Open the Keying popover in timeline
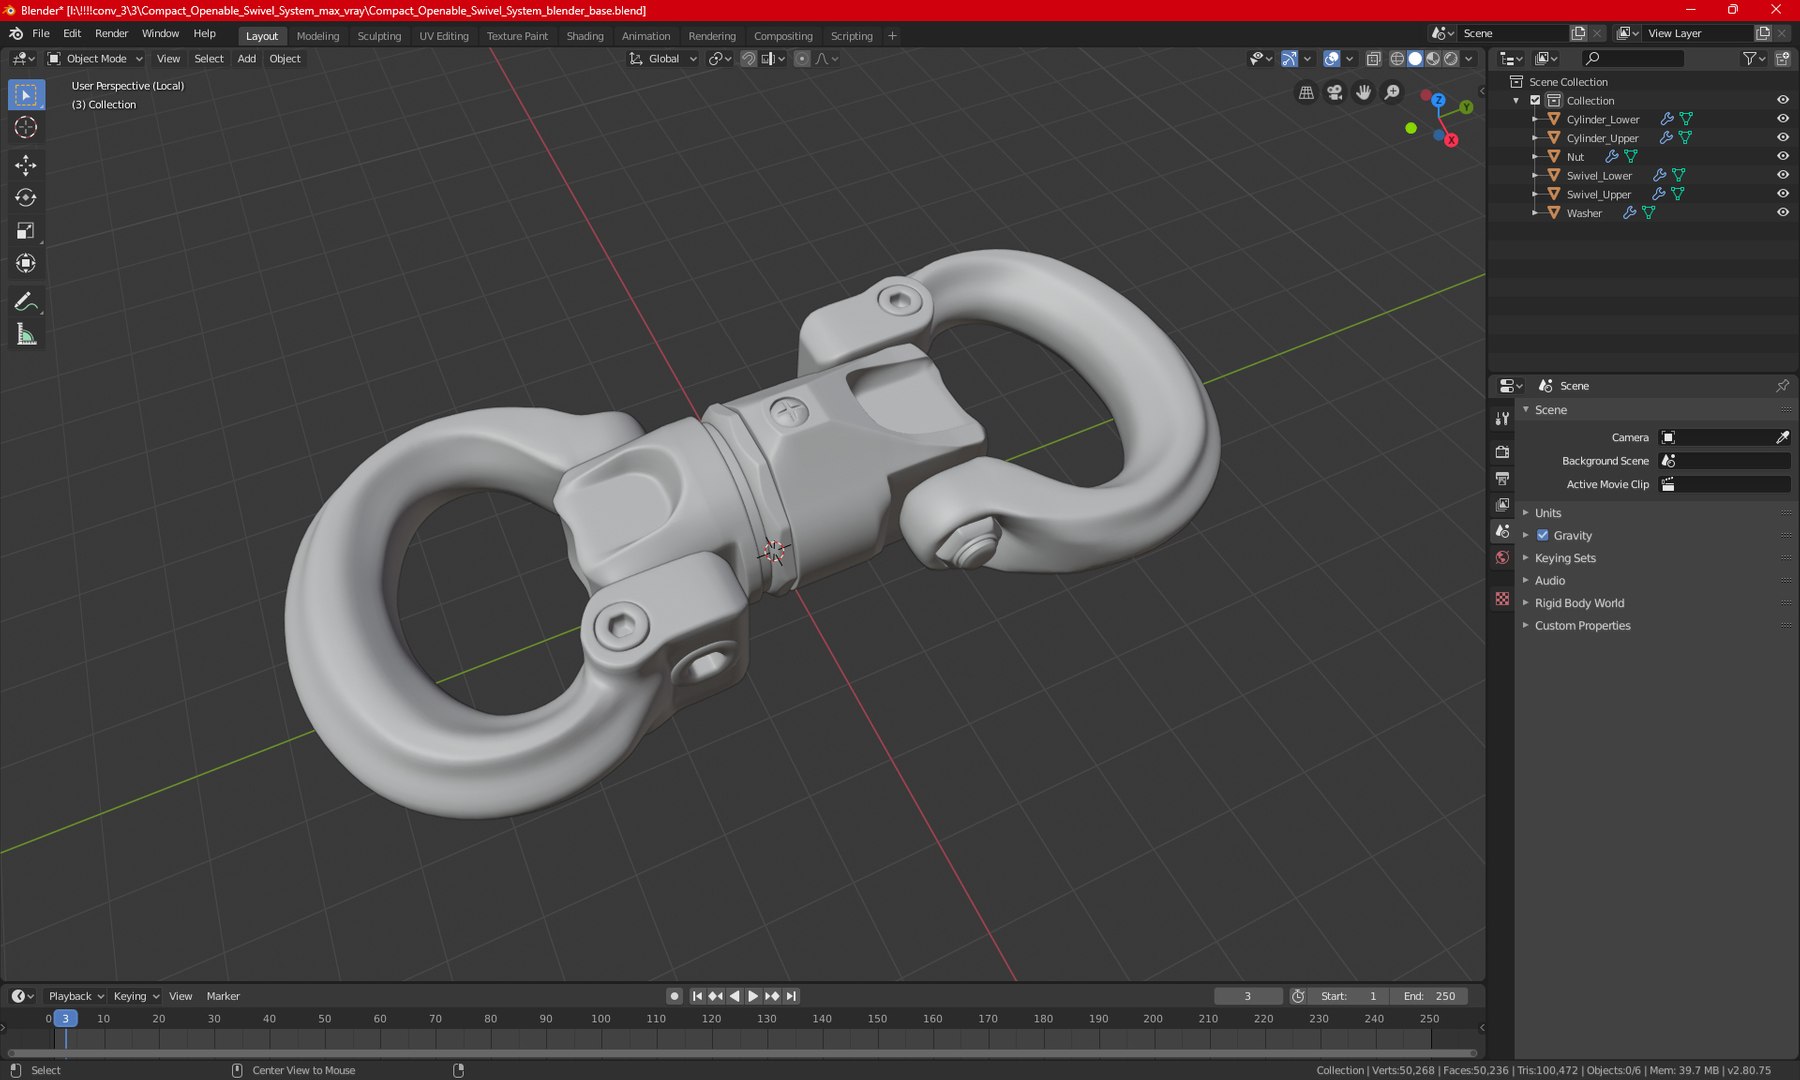Viewport: 1800px width, 1080px height. [135, 996]
